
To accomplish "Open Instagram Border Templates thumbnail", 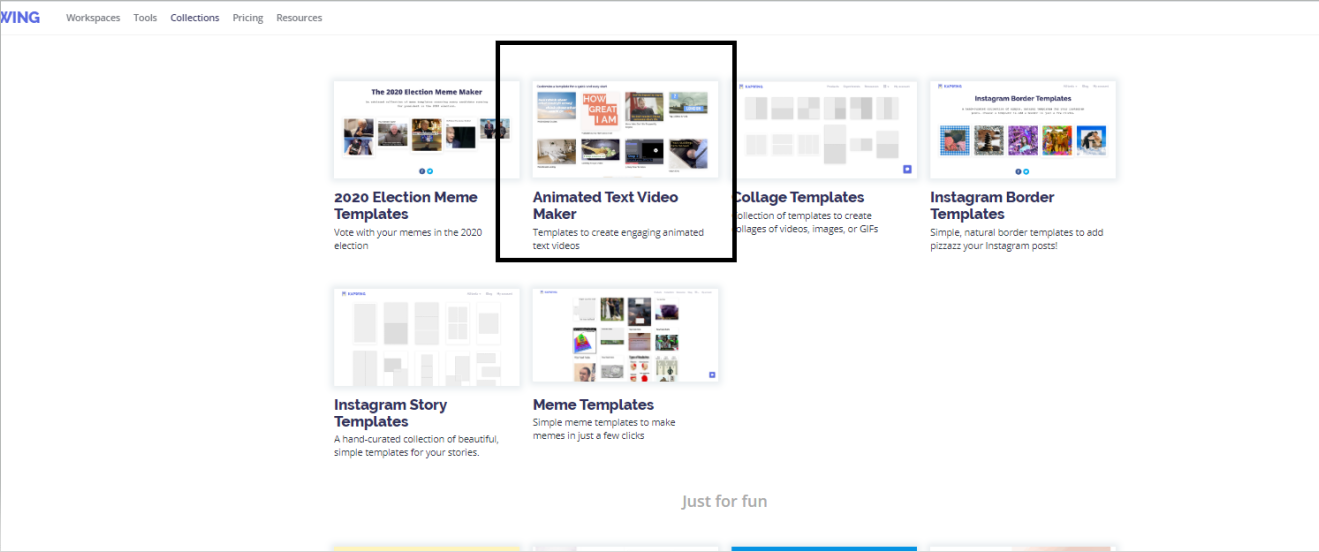I will (1023, 130).
